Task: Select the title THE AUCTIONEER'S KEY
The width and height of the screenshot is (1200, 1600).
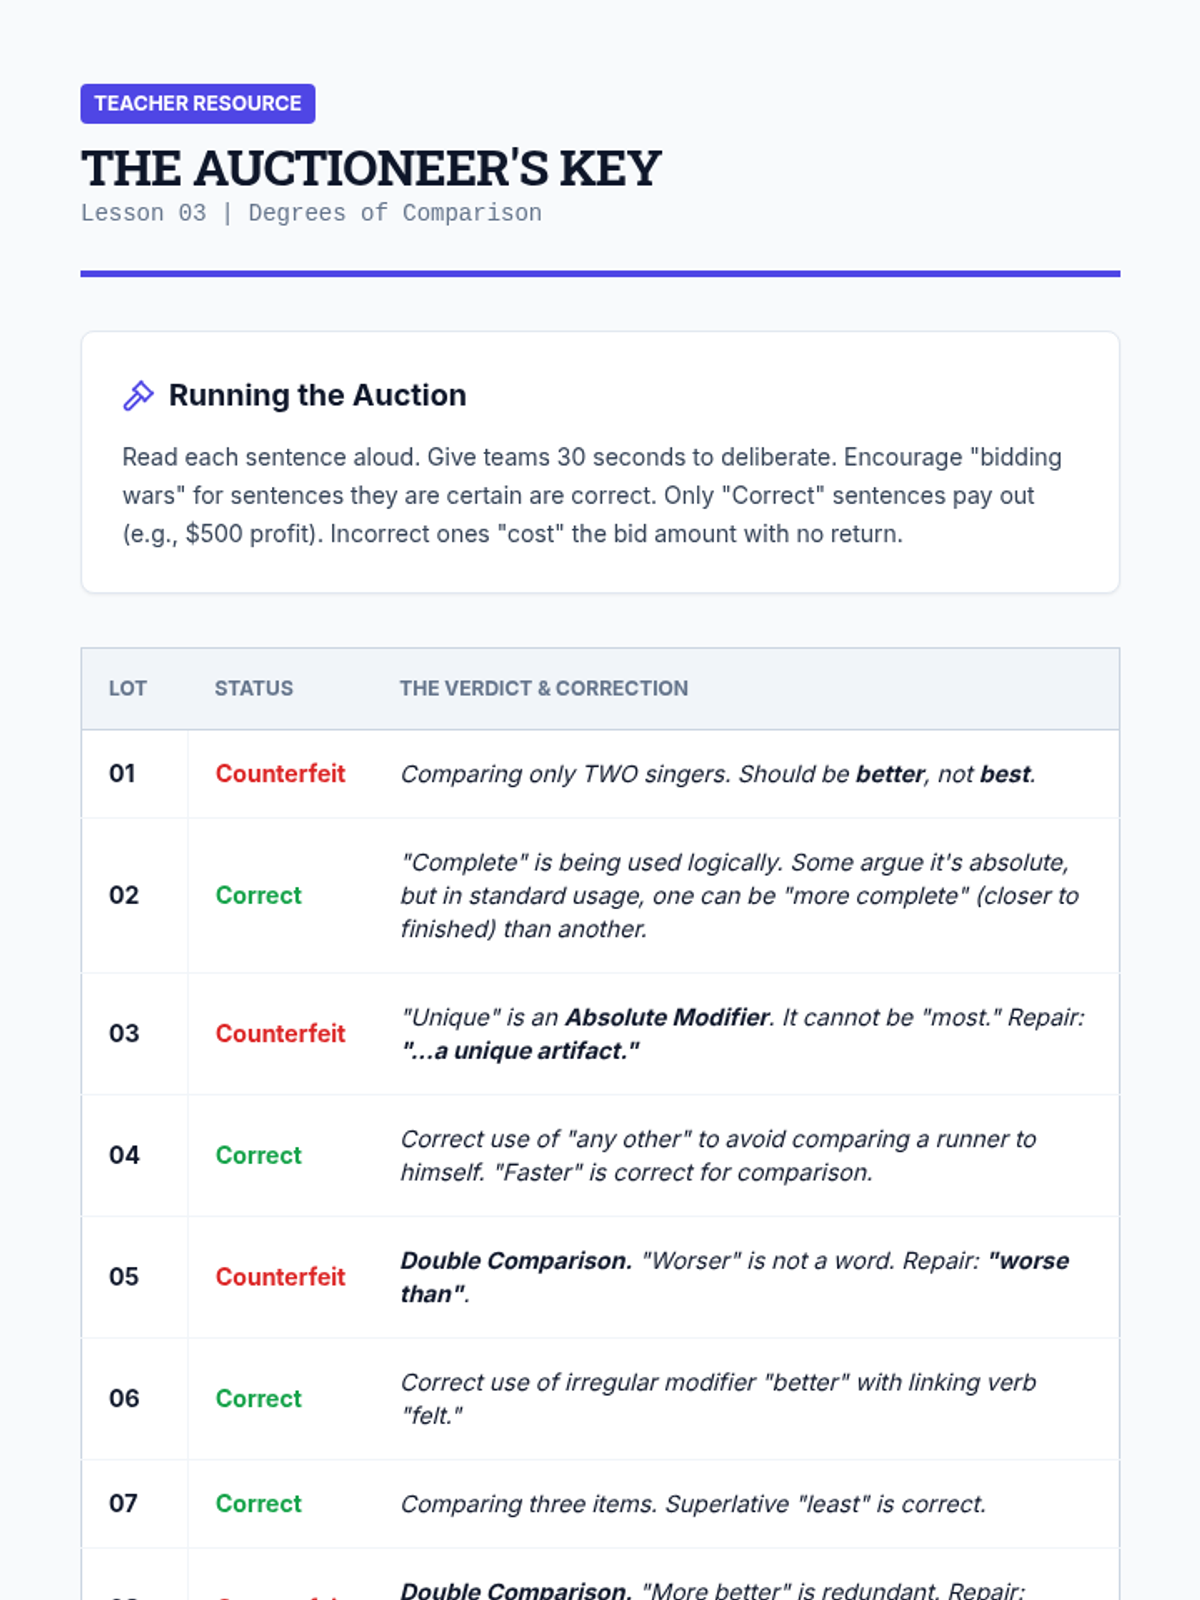Action: pyautogui.click(x=371, y=168)
